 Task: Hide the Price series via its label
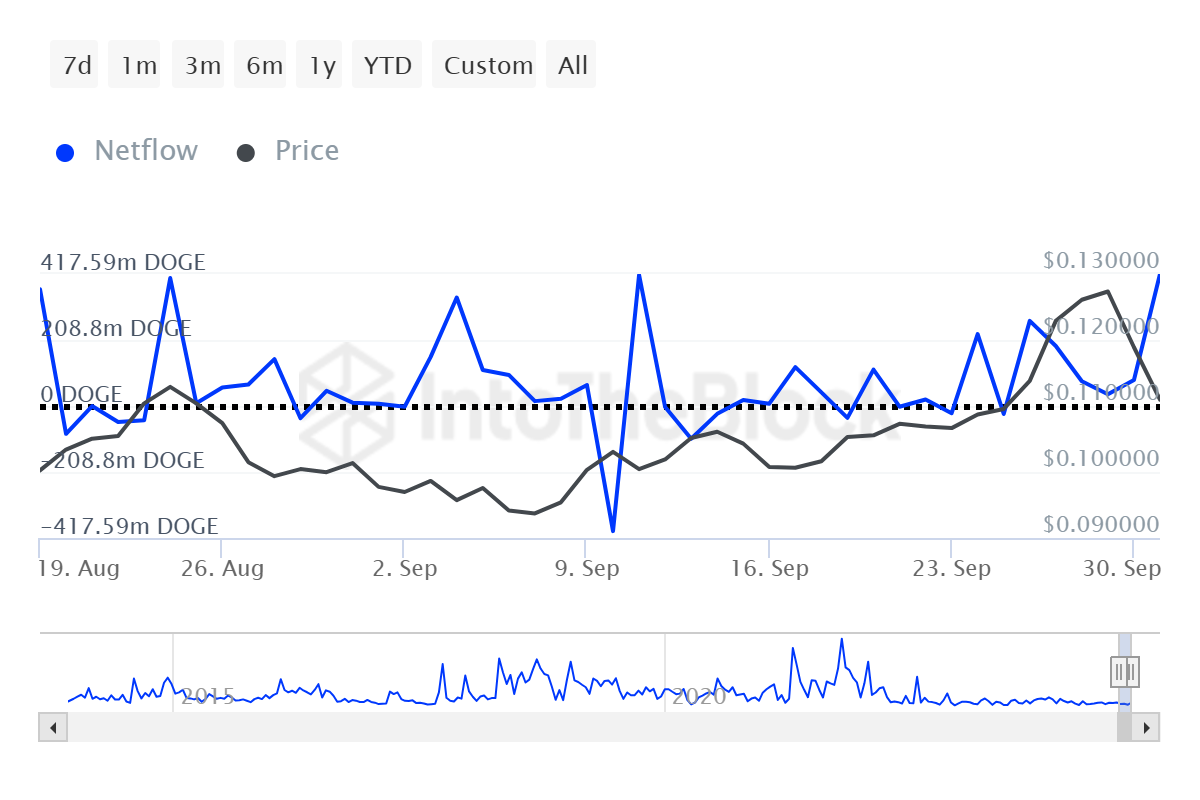[307, 151]
